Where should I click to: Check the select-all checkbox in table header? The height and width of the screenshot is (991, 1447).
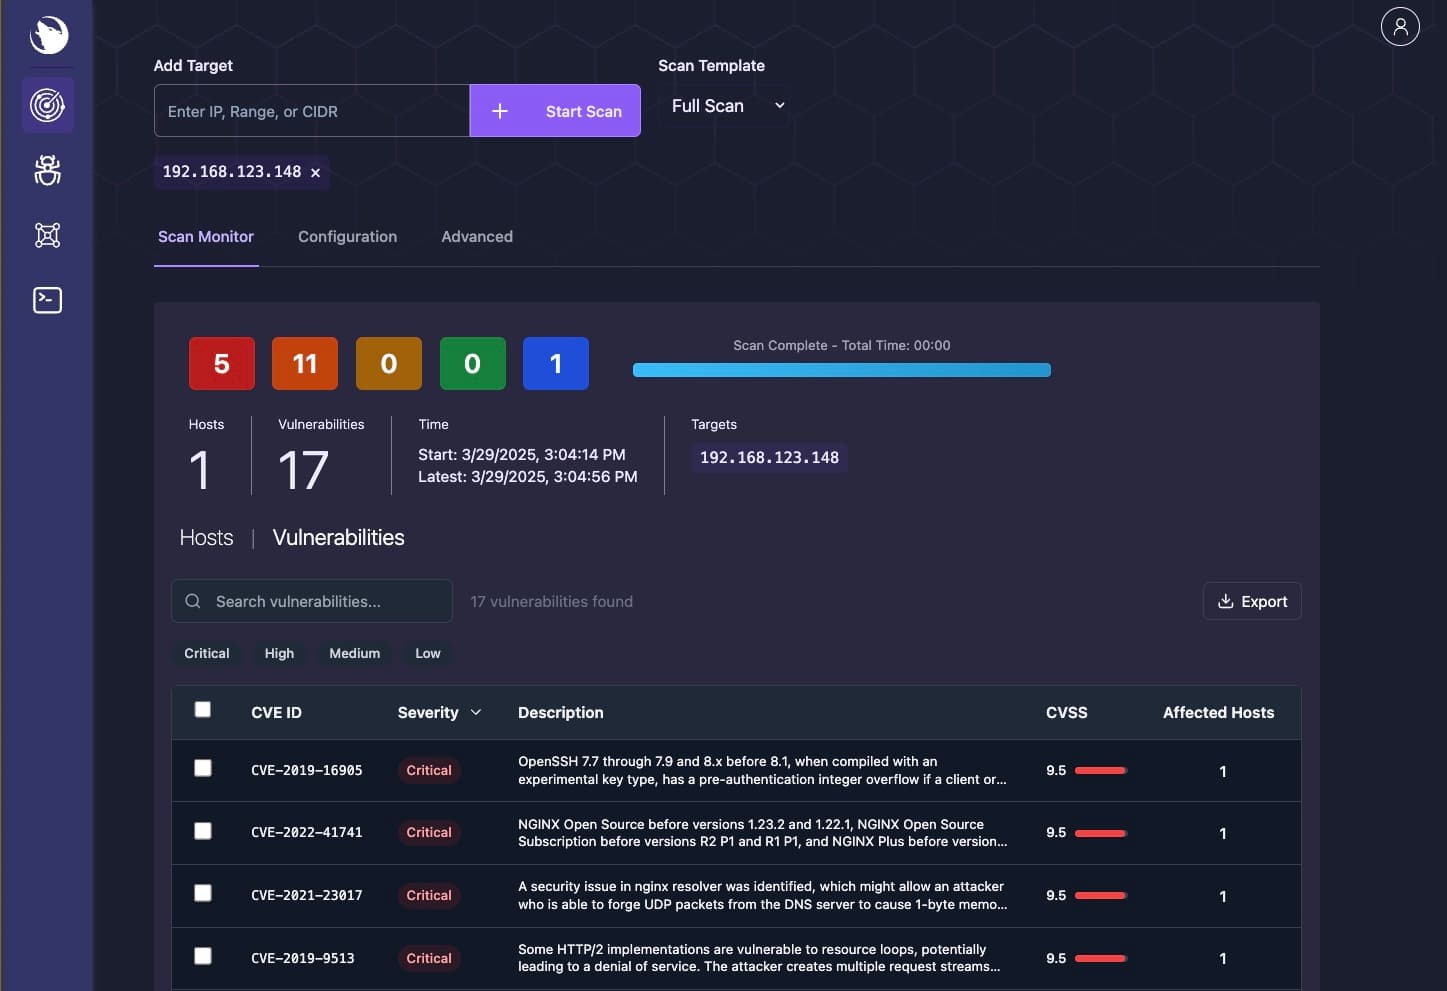pos(203,709)
